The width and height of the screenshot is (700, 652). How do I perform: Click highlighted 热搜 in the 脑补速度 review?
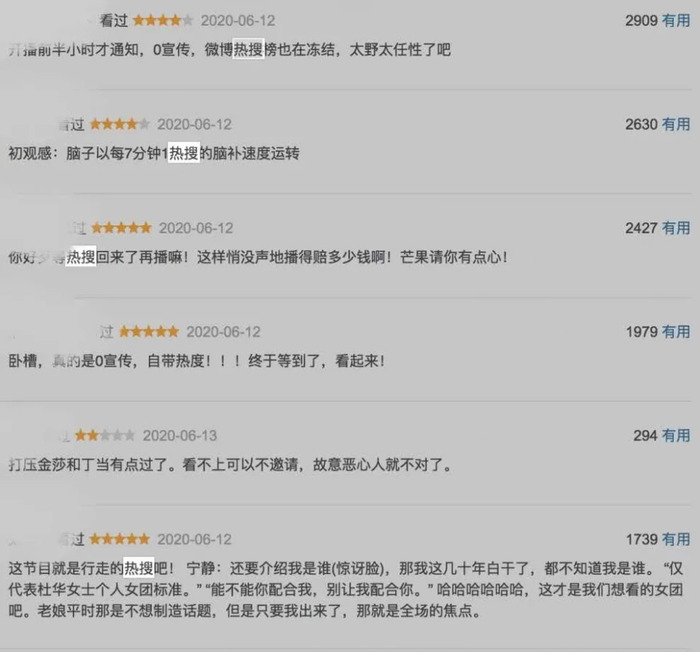point(183,153)
